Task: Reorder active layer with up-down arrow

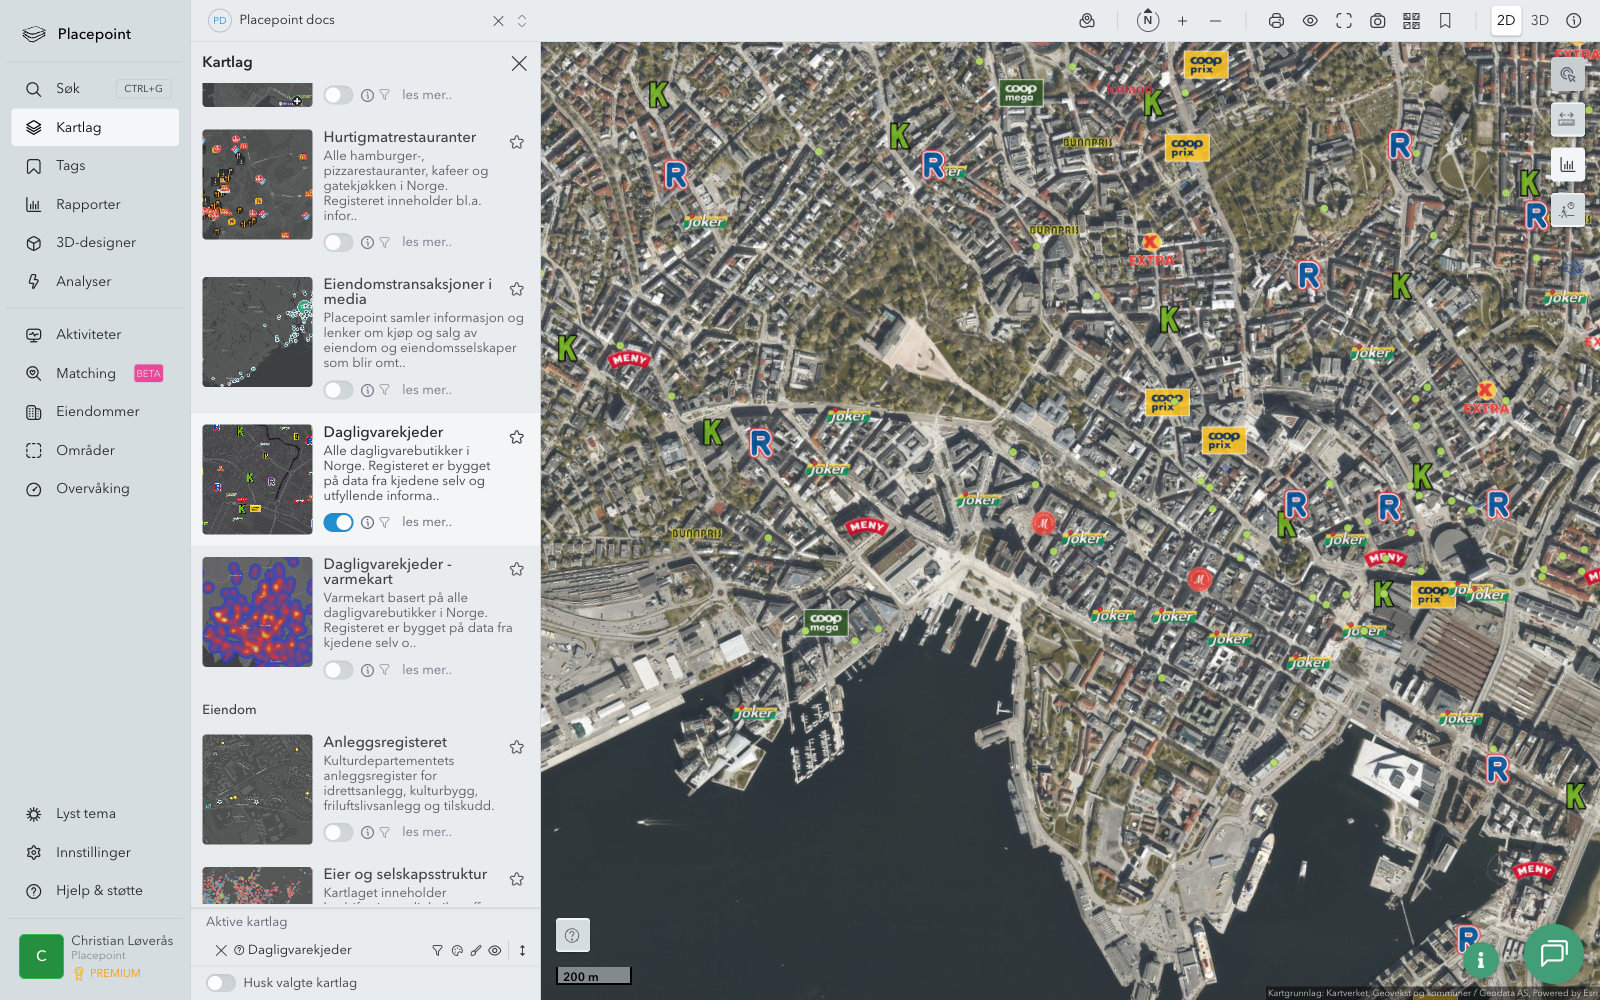Action: click(522, 951)
